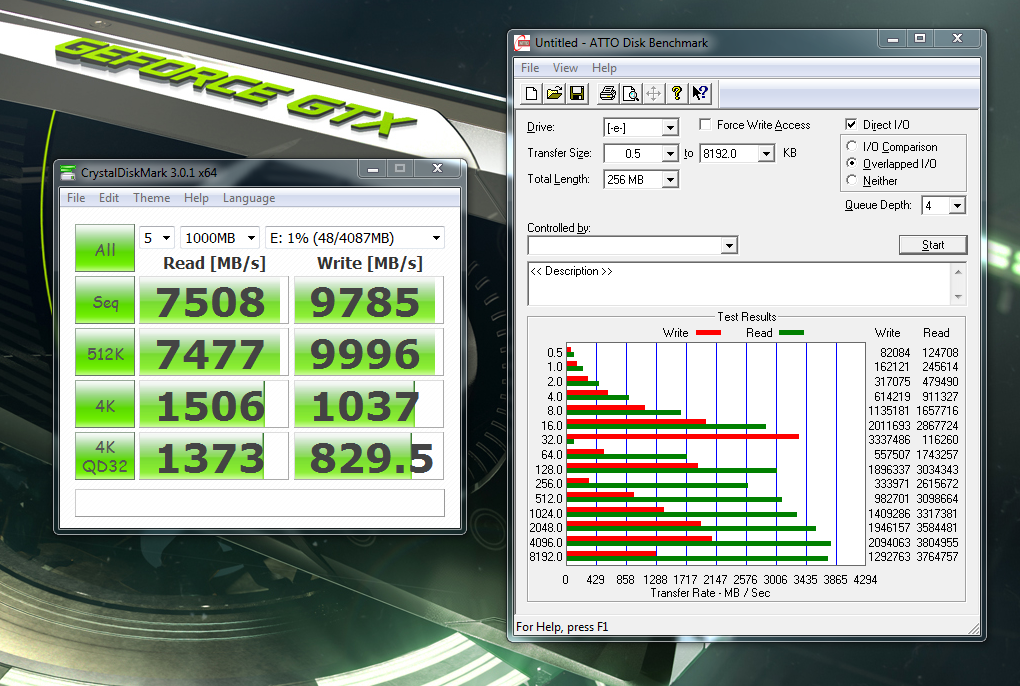The image size is (1020, 686).
Task: Click the Seq read result 7508
Action: point(213,300)
